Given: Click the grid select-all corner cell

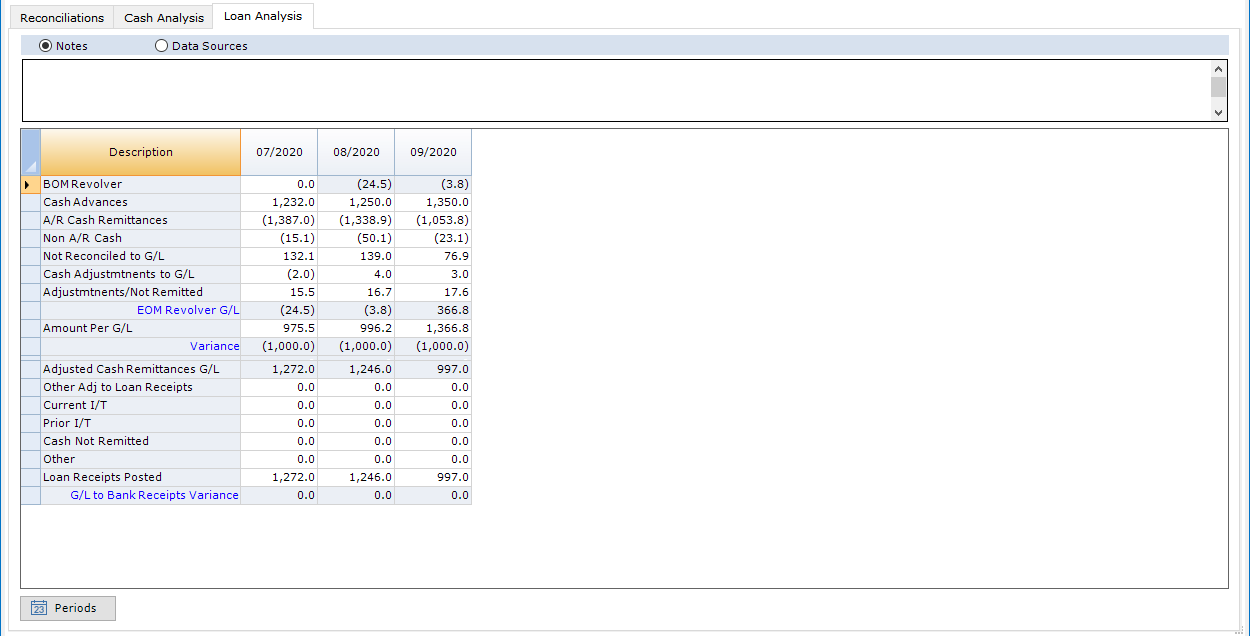Looking at the screenshot, I should pyautogui.click(x=31, y=152).
